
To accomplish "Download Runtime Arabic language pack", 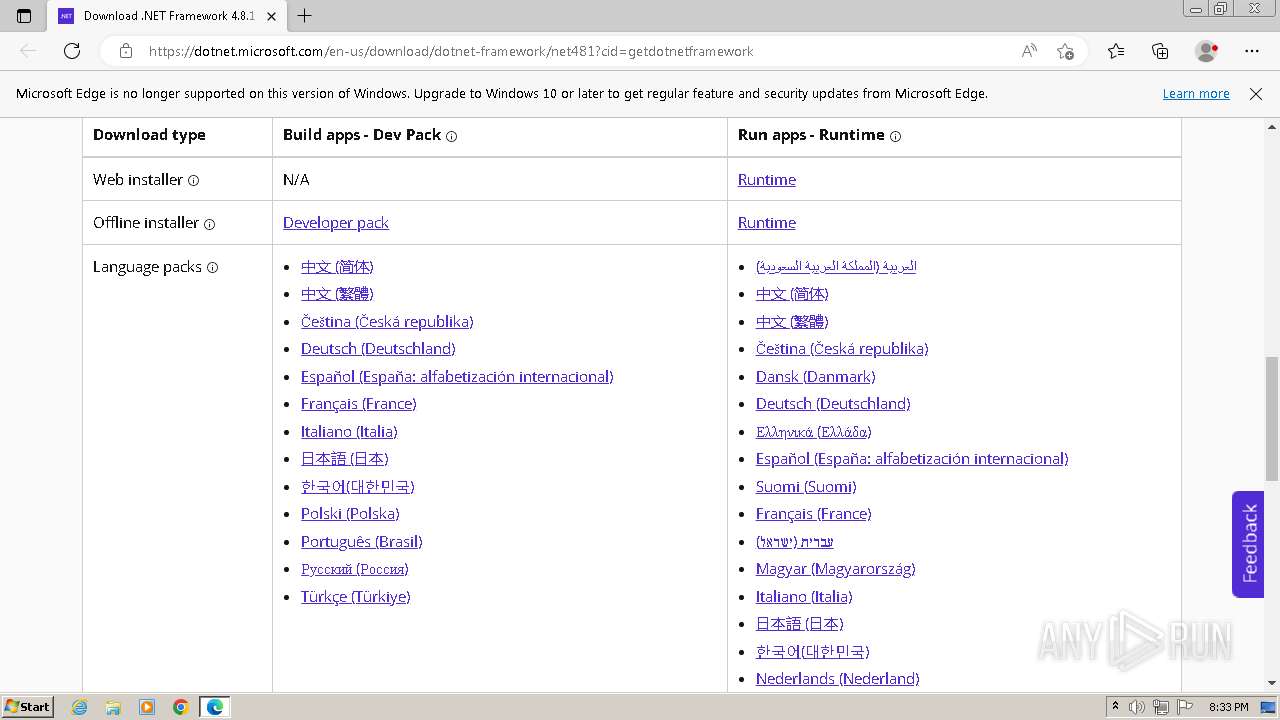I will [836, 266].
